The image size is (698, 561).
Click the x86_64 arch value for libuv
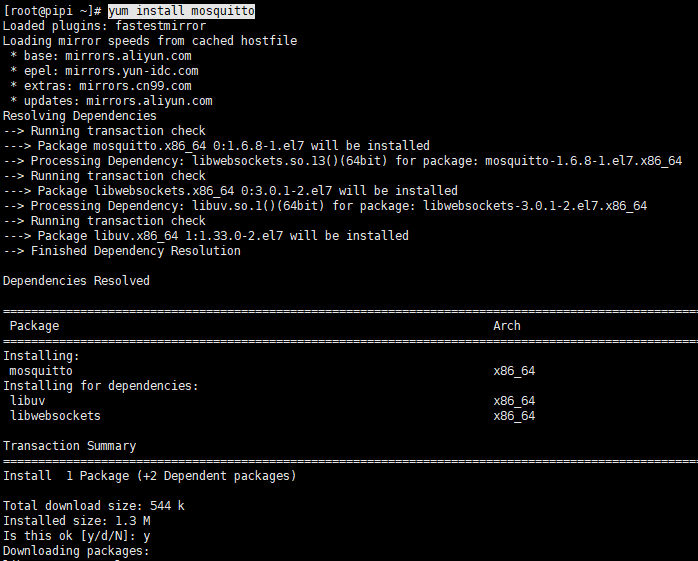coord(514,401)
